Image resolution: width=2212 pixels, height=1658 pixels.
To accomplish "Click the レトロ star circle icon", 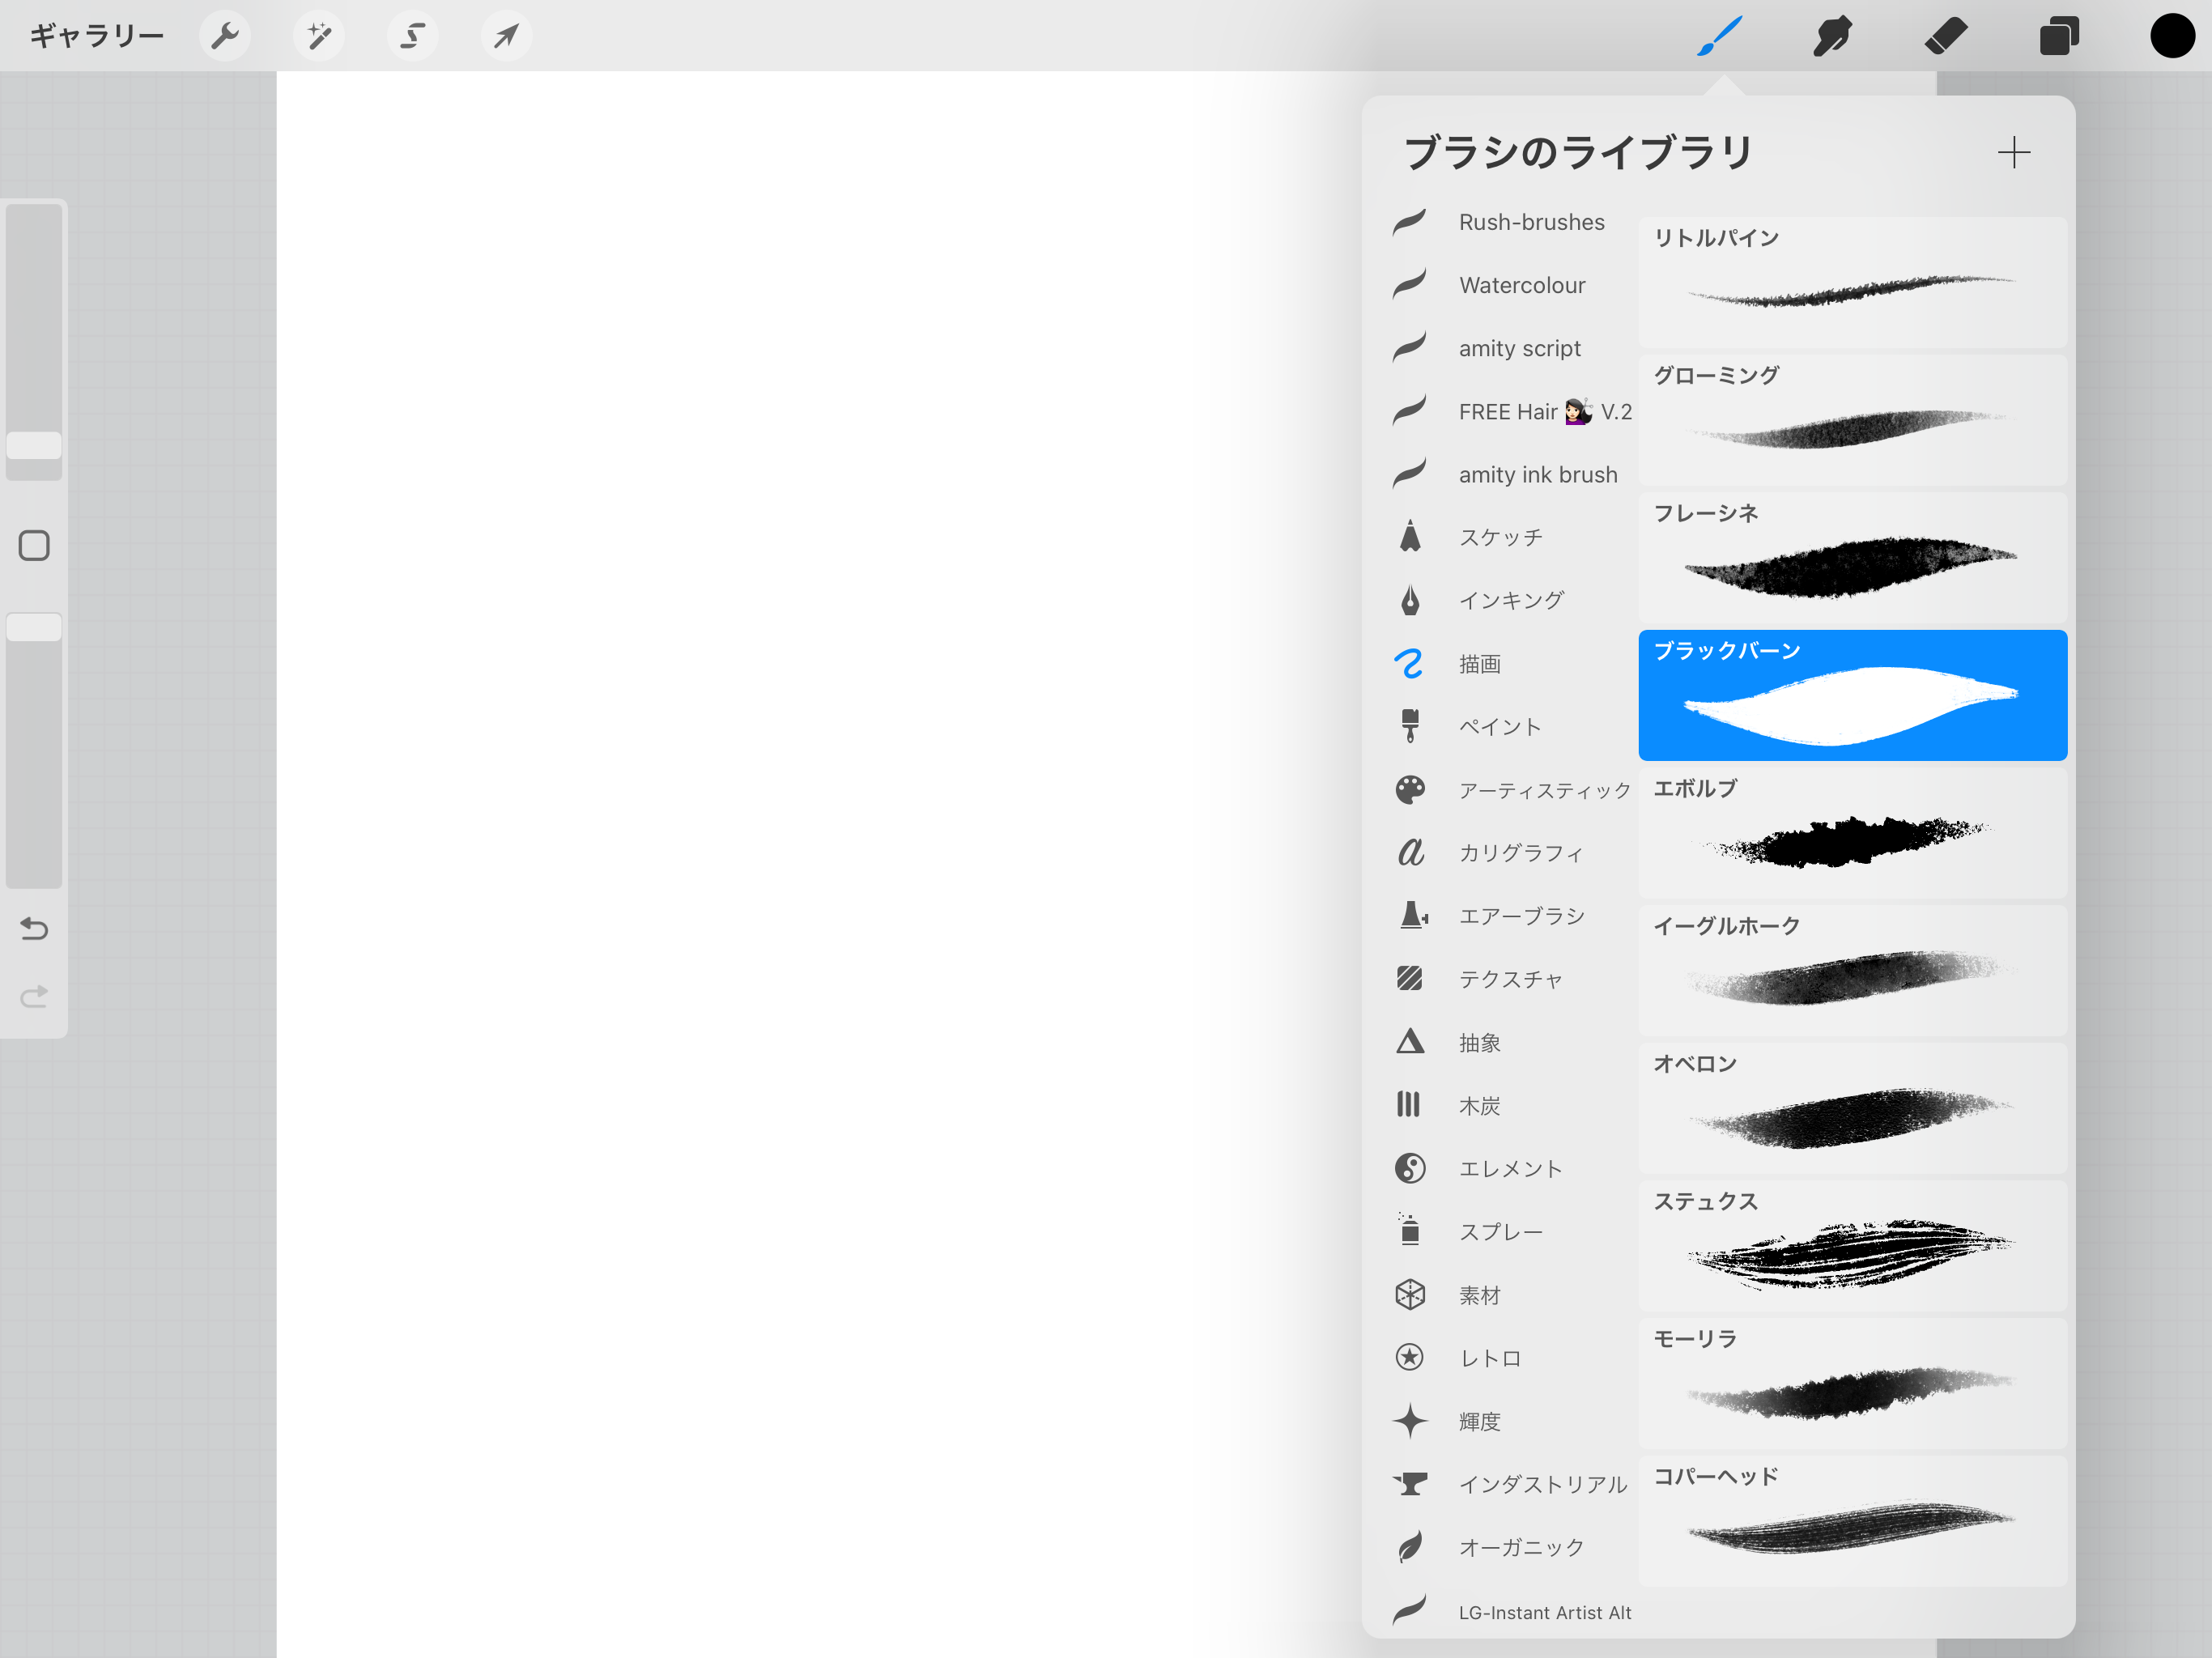I will tap(1410, 1357).
